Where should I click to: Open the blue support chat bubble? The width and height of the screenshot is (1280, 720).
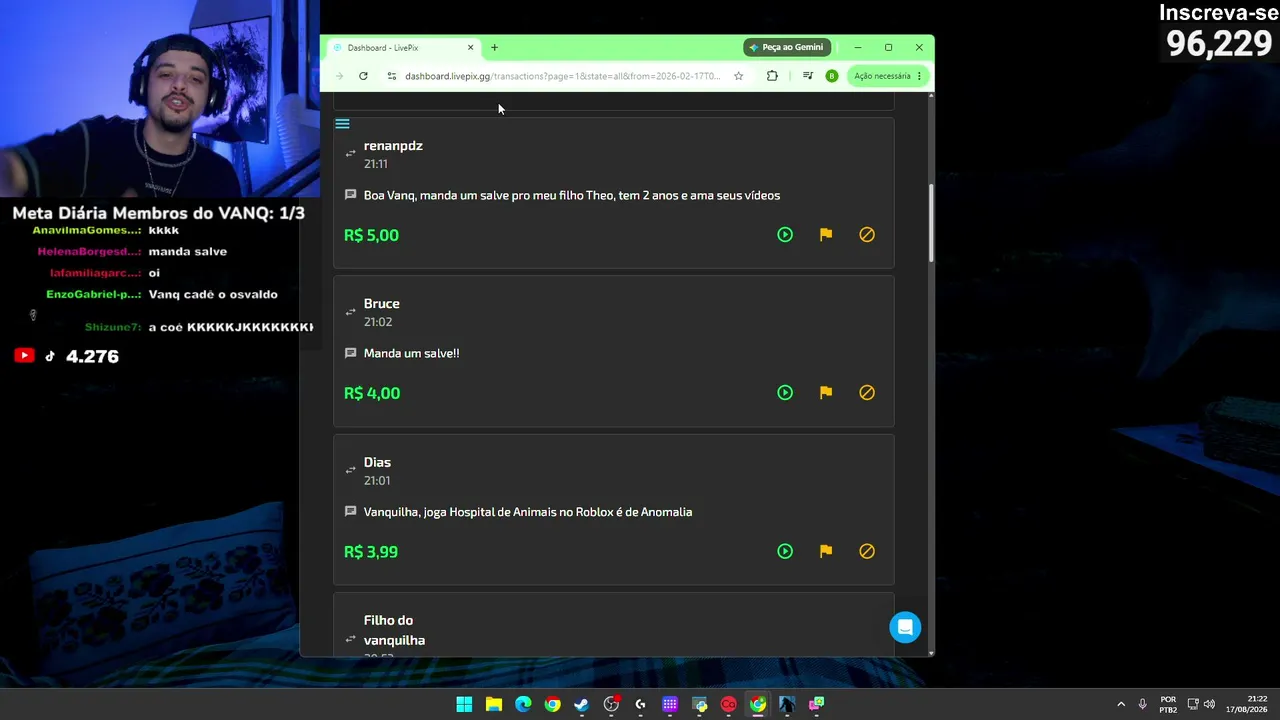(905, 627)
